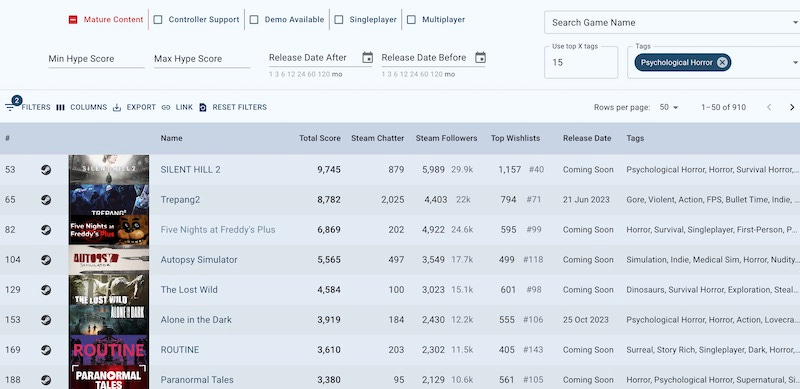The width and height of the screenshot is (800, 389).
Task: Sort by the Release Date column header
Action: (587, 138)
